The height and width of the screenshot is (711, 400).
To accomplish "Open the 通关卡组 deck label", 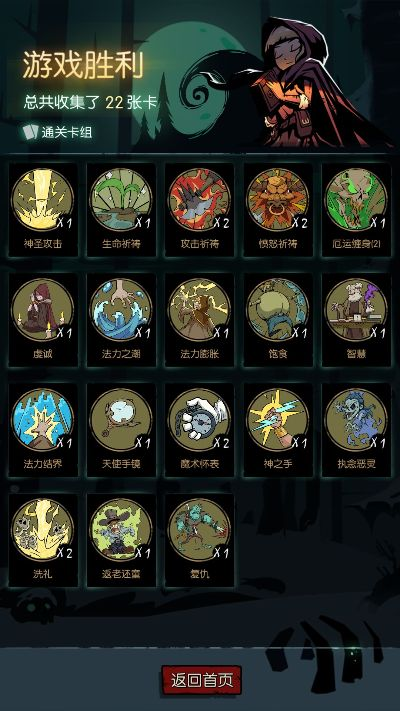I will click(58, 132).
